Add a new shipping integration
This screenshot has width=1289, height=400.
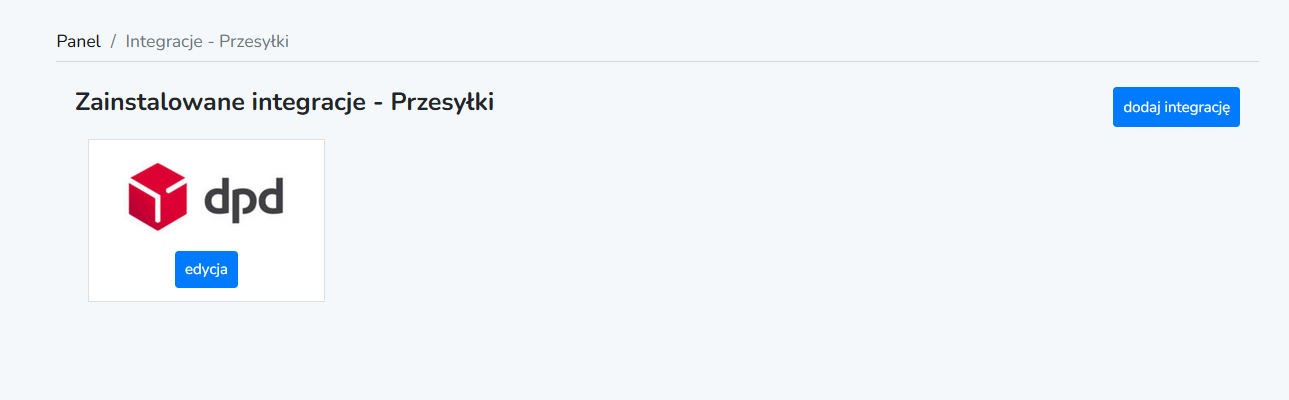click(x=1176, y=107)
